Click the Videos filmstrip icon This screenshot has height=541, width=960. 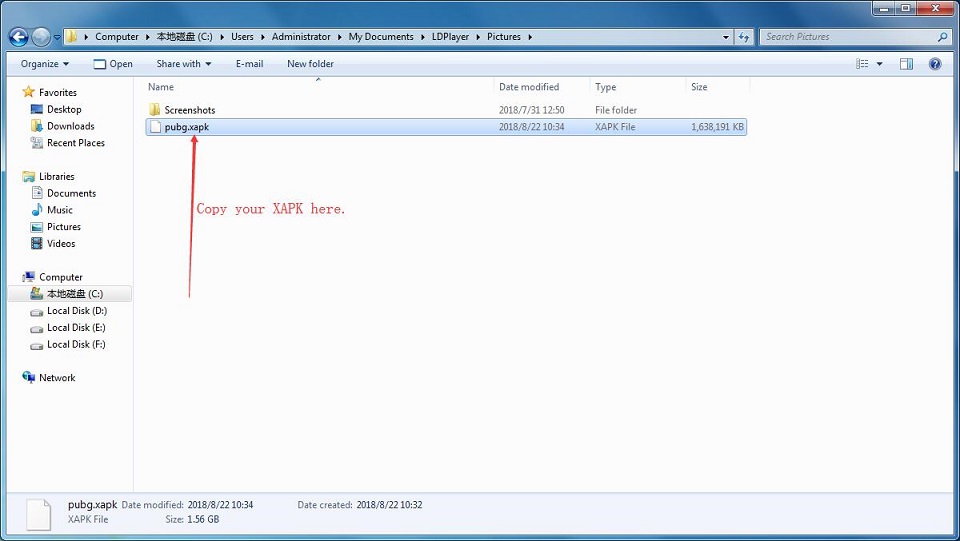coord(37,244)
